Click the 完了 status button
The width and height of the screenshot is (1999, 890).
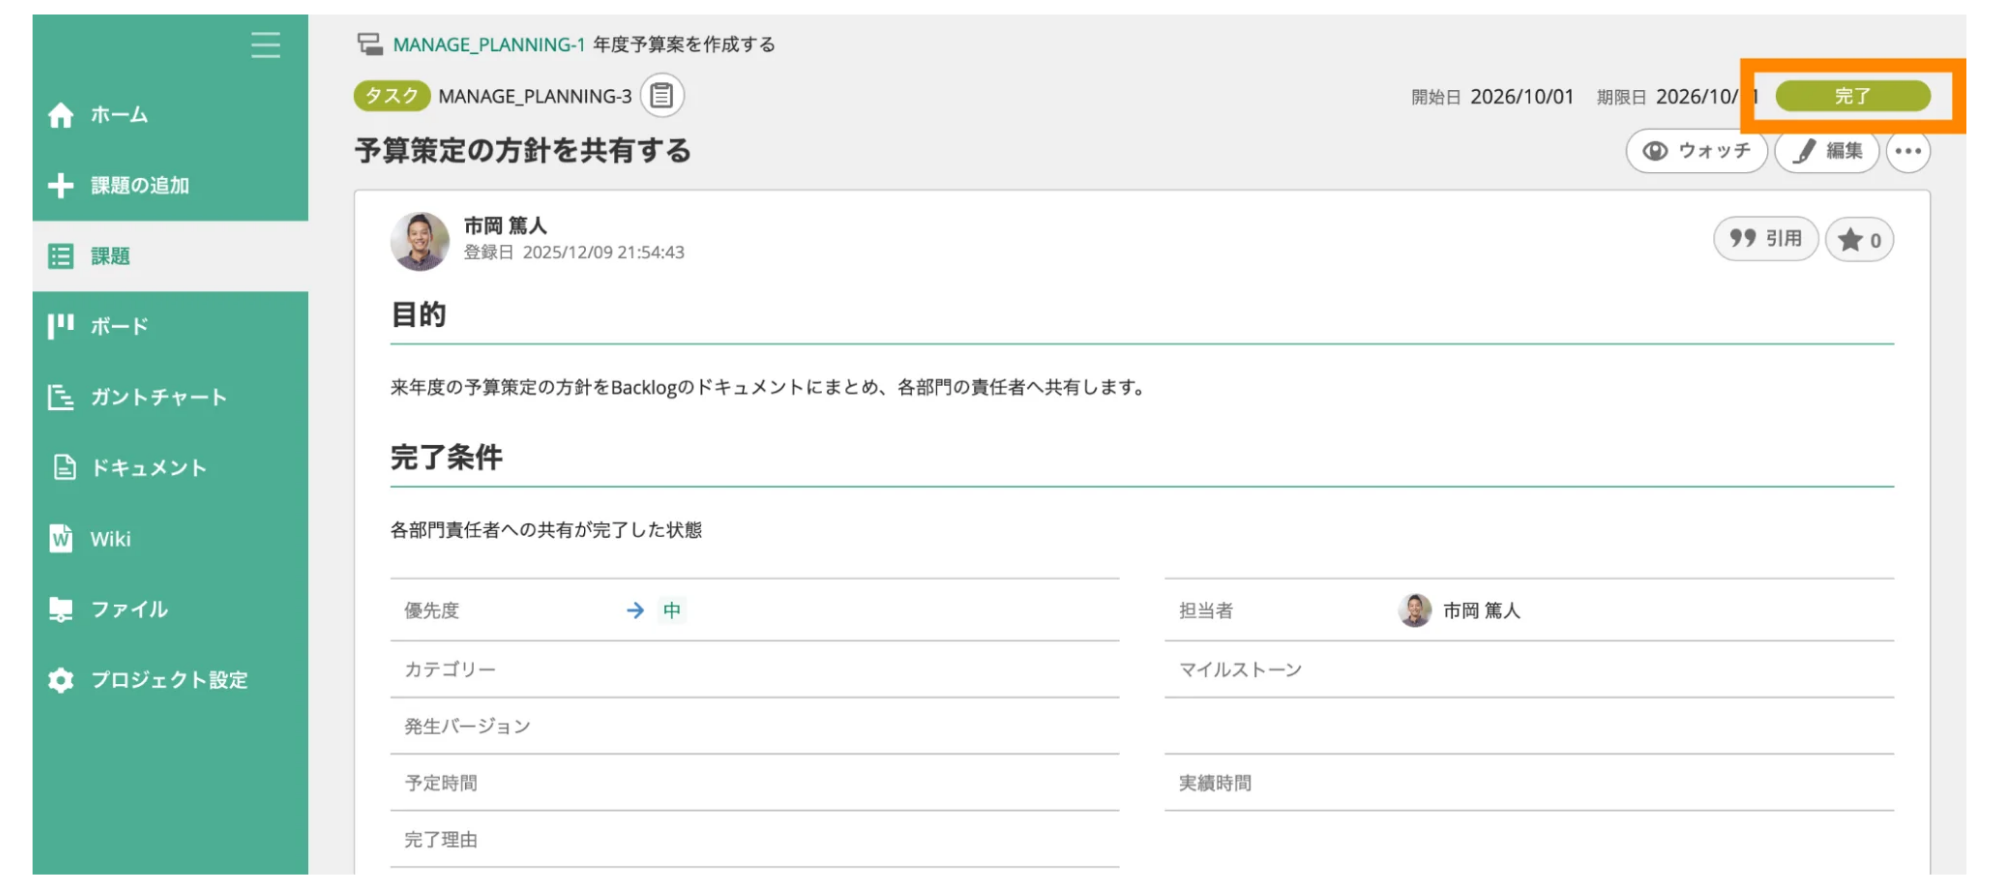tap(1852, 96)
